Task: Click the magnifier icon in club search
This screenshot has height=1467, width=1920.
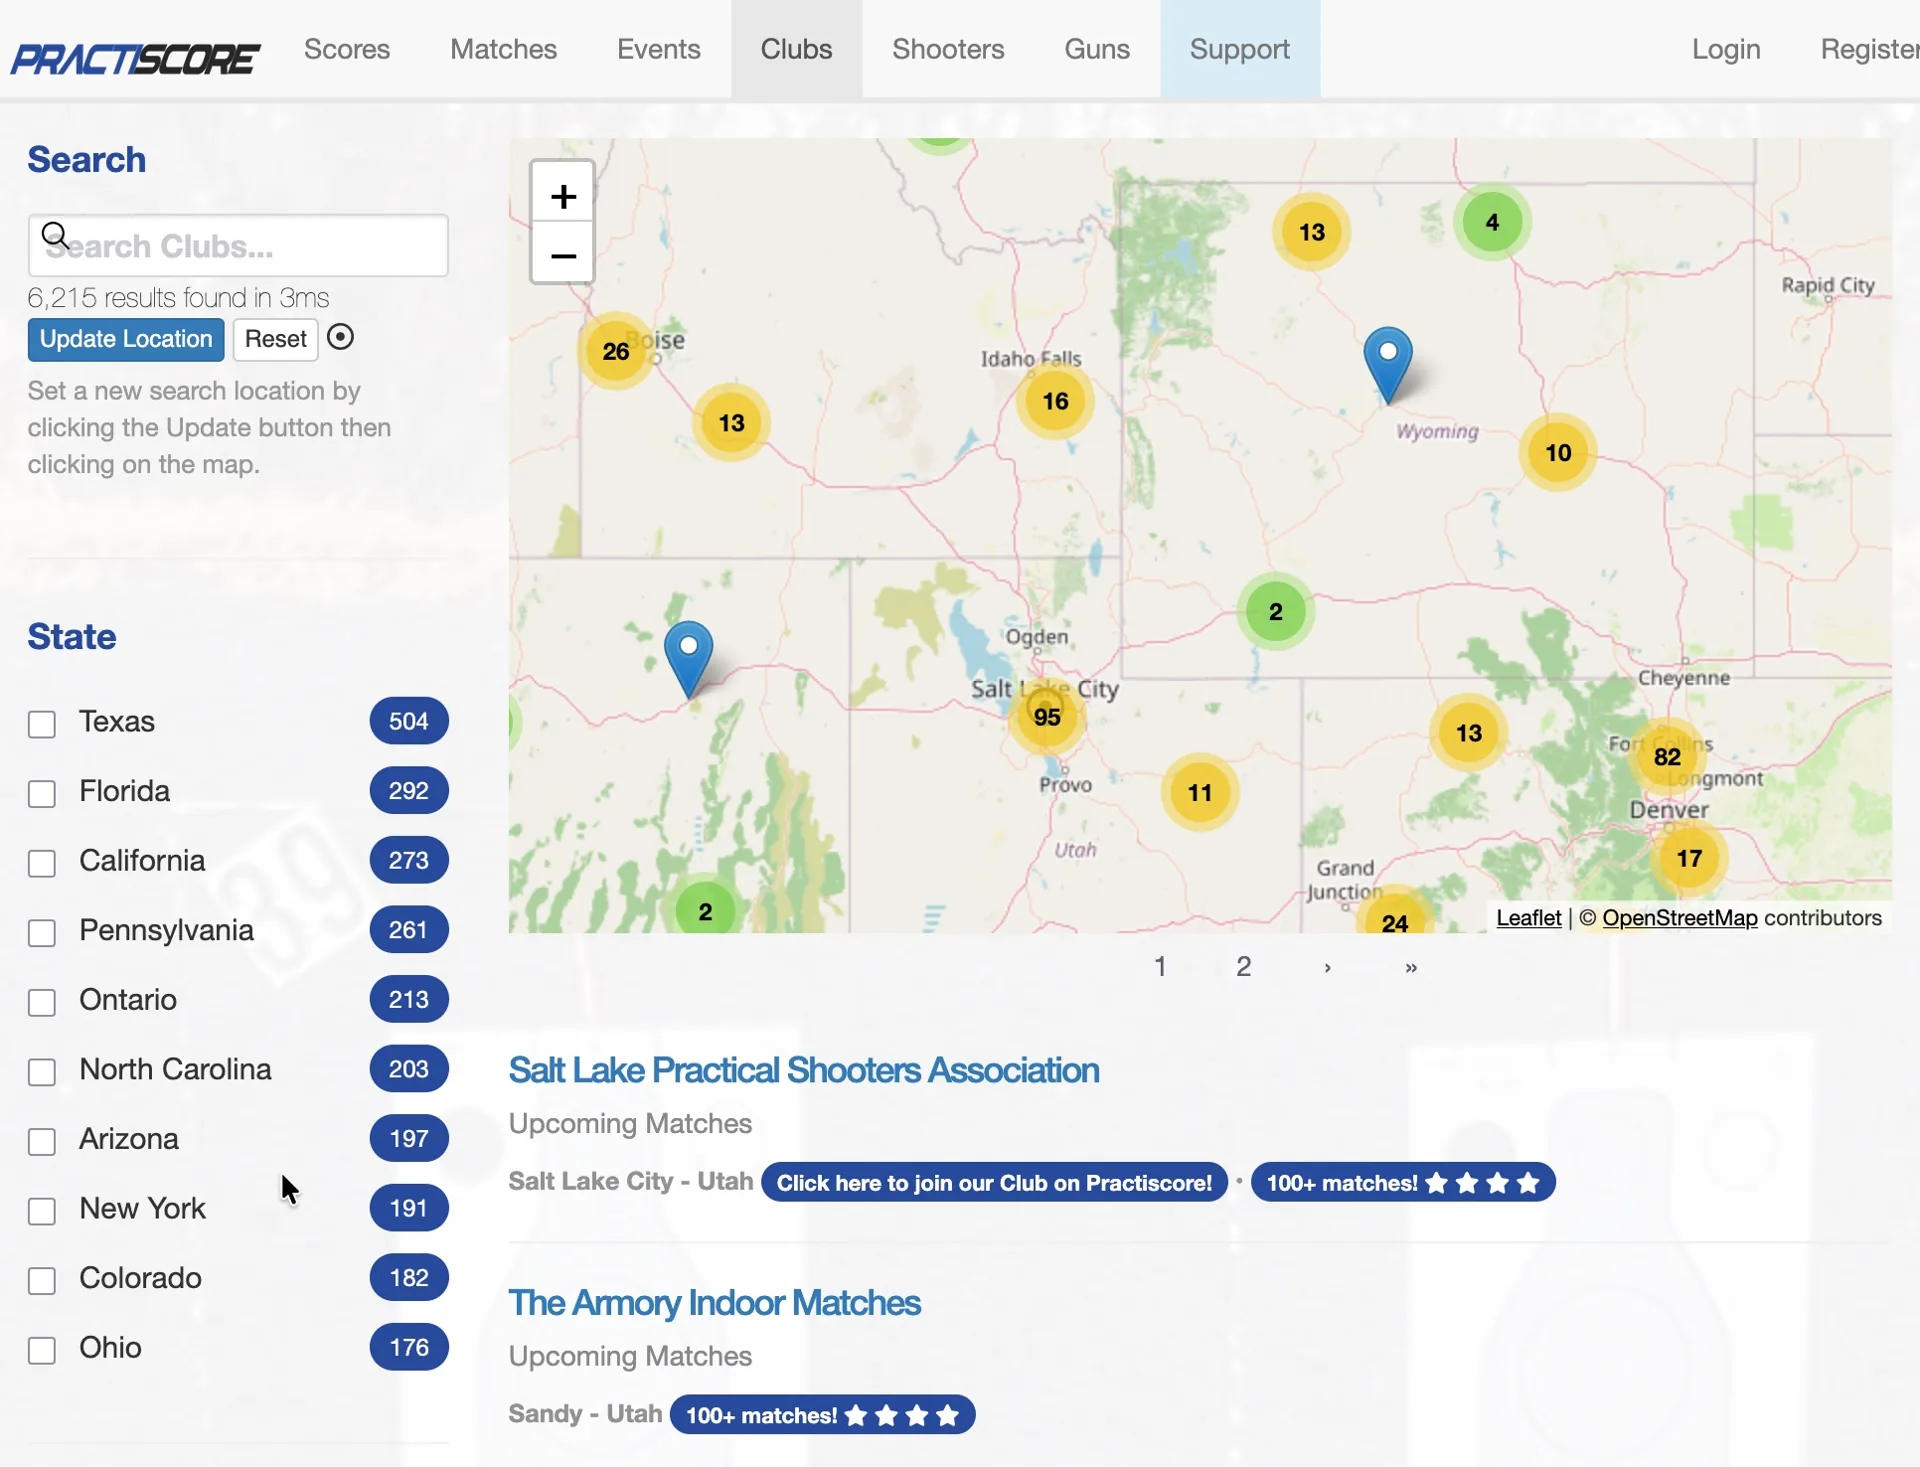Action: coord(55,236)
